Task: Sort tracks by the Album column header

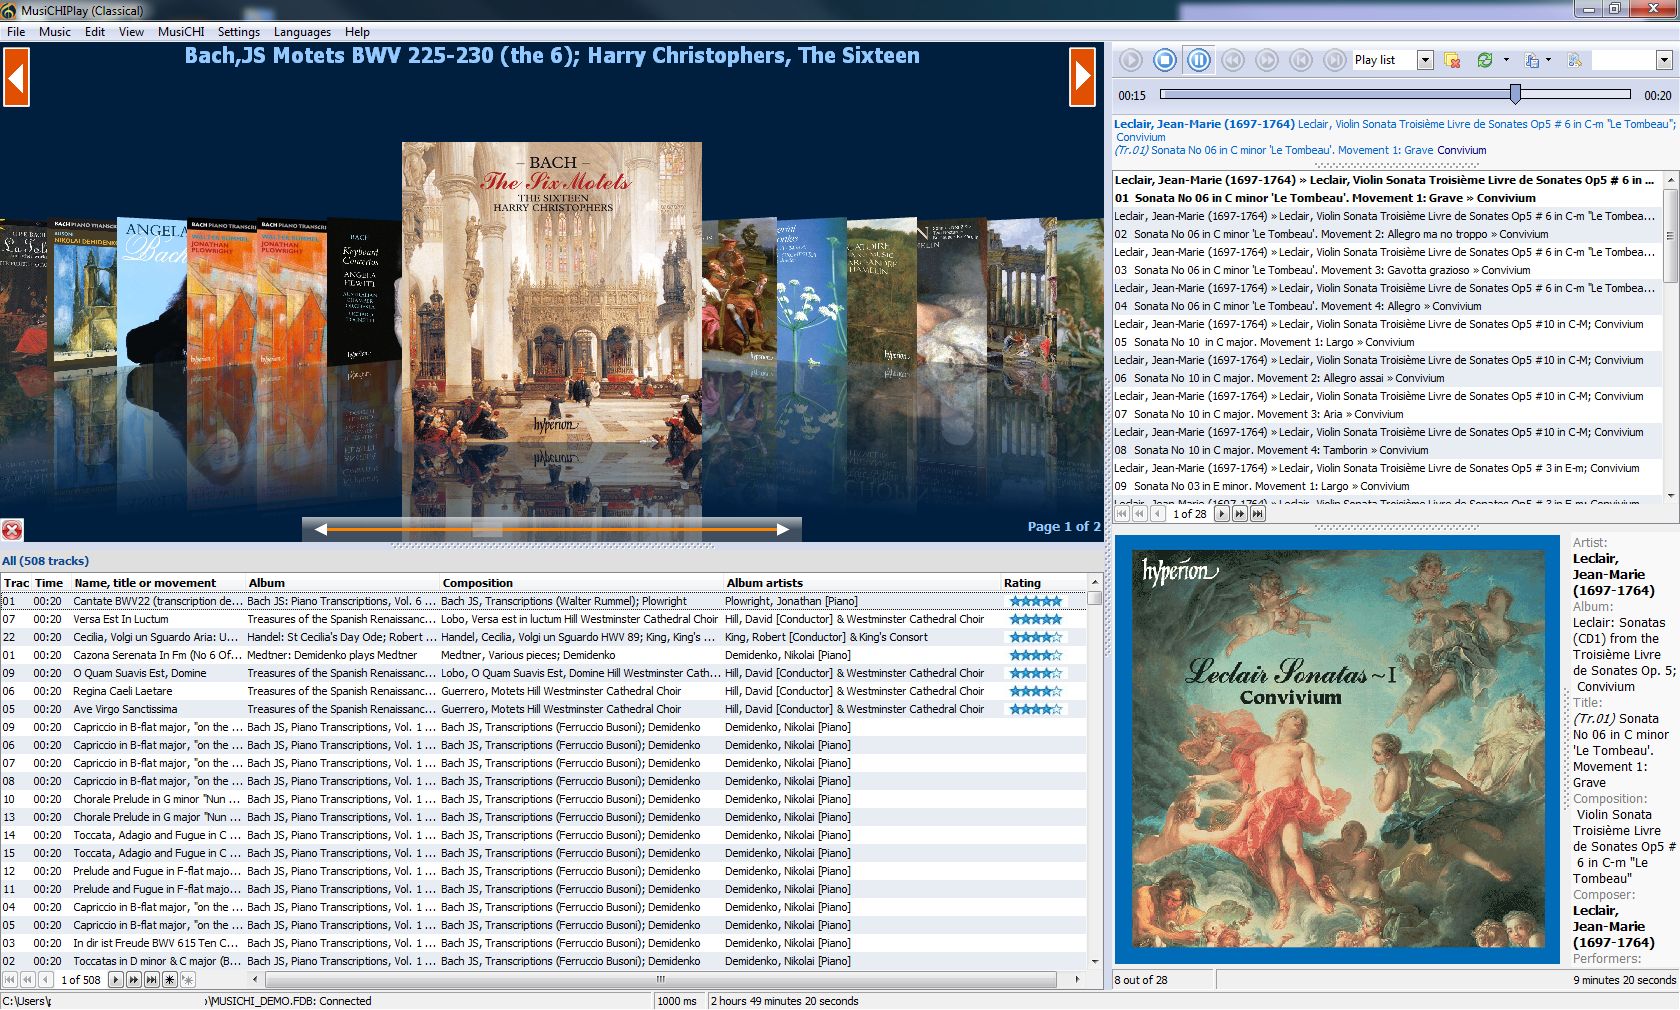Action: 342,583
